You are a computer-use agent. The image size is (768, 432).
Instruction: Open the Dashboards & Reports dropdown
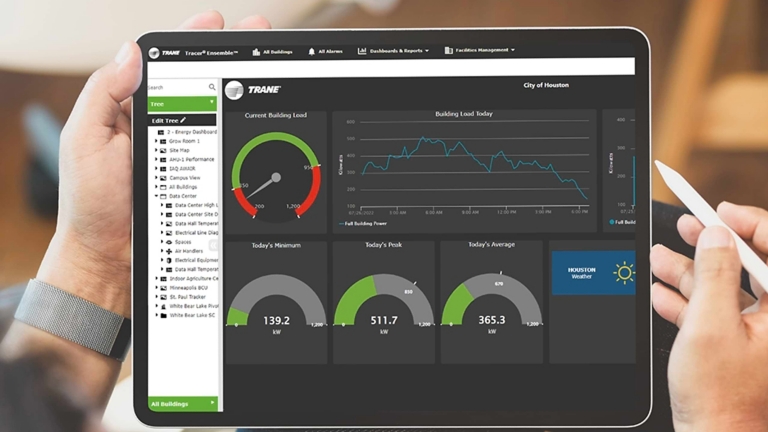coord(393,51)
